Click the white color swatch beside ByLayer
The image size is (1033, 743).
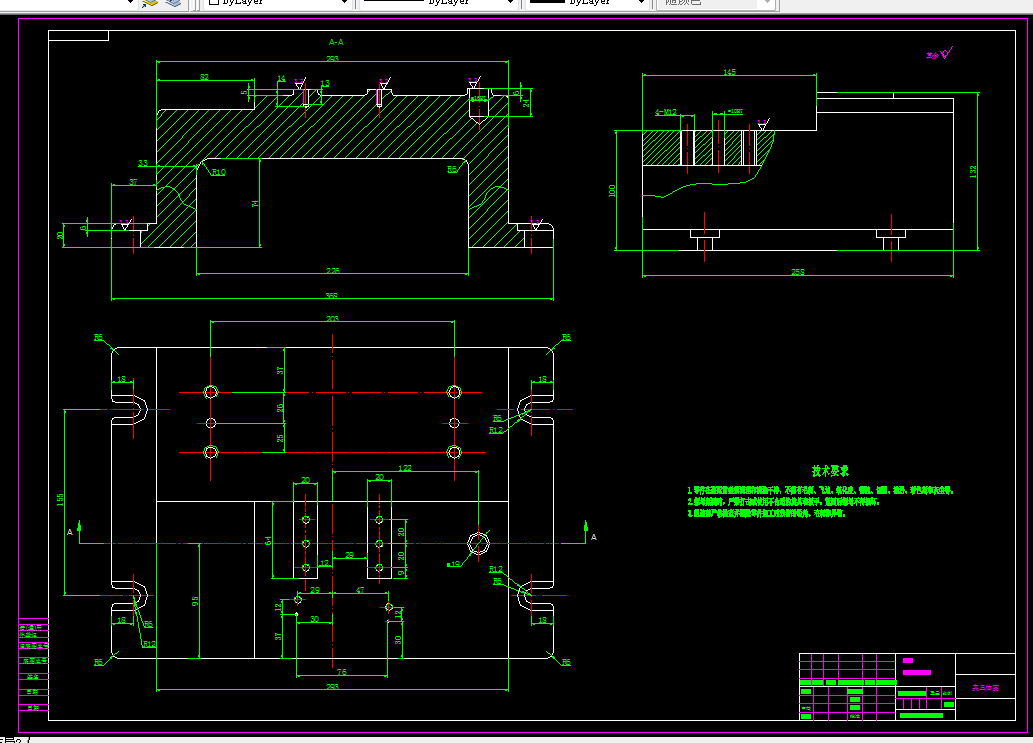click(213, 2)
